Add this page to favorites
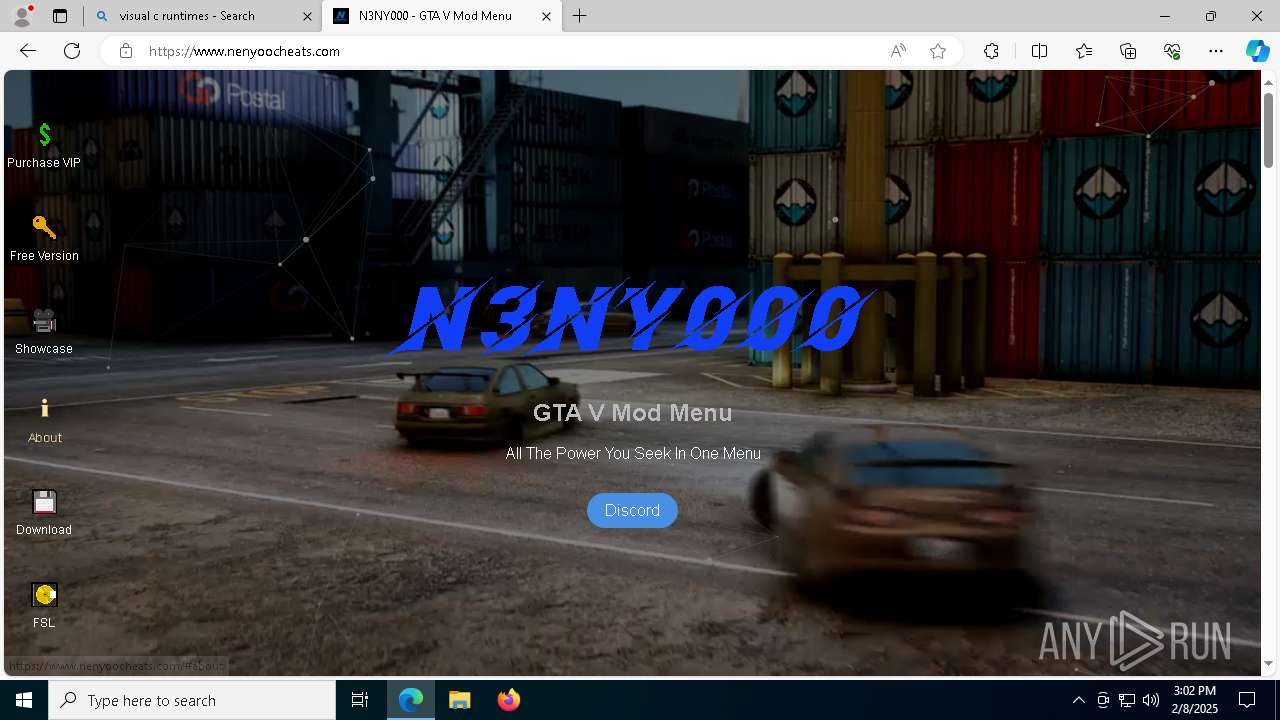This screenshot has height=720, width=1280. coord(938,51)
